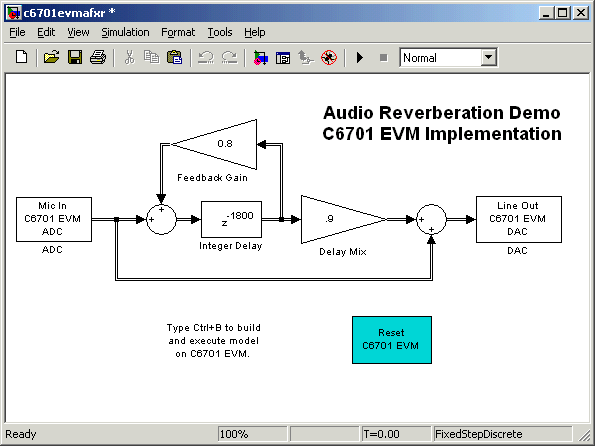Open the View menu
Viewport: 595px width, 446px height.
(x=78, y=32)
